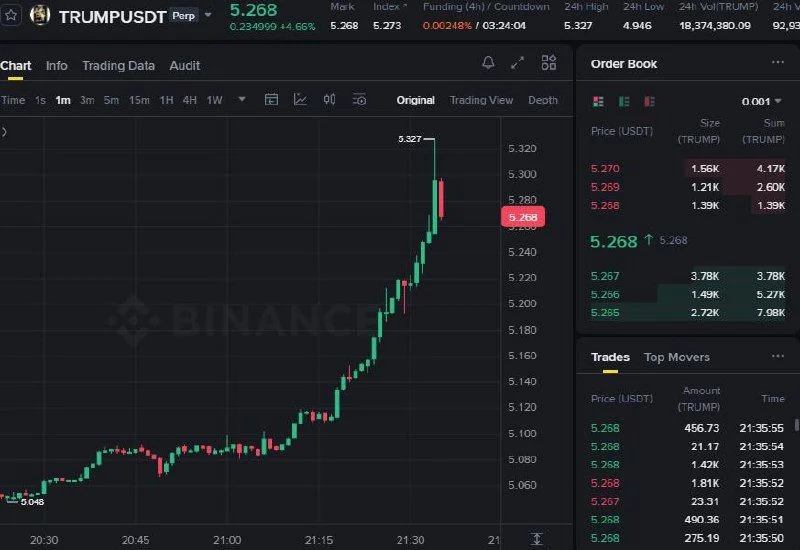800x550 pixels.
Task: Add TRUMPUSDT to favorites with star icon
Action: coord(11,16)
